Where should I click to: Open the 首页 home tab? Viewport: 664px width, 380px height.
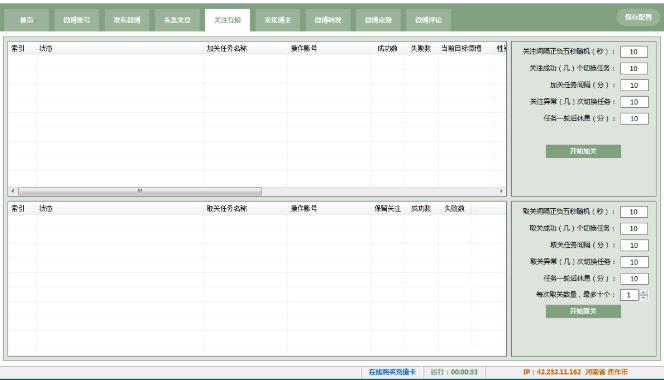click(26, 20)
